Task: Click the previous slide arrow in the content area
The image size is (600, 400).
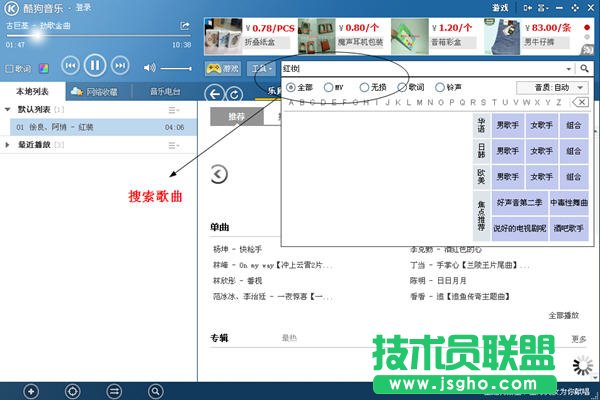Action: (219, 174)
